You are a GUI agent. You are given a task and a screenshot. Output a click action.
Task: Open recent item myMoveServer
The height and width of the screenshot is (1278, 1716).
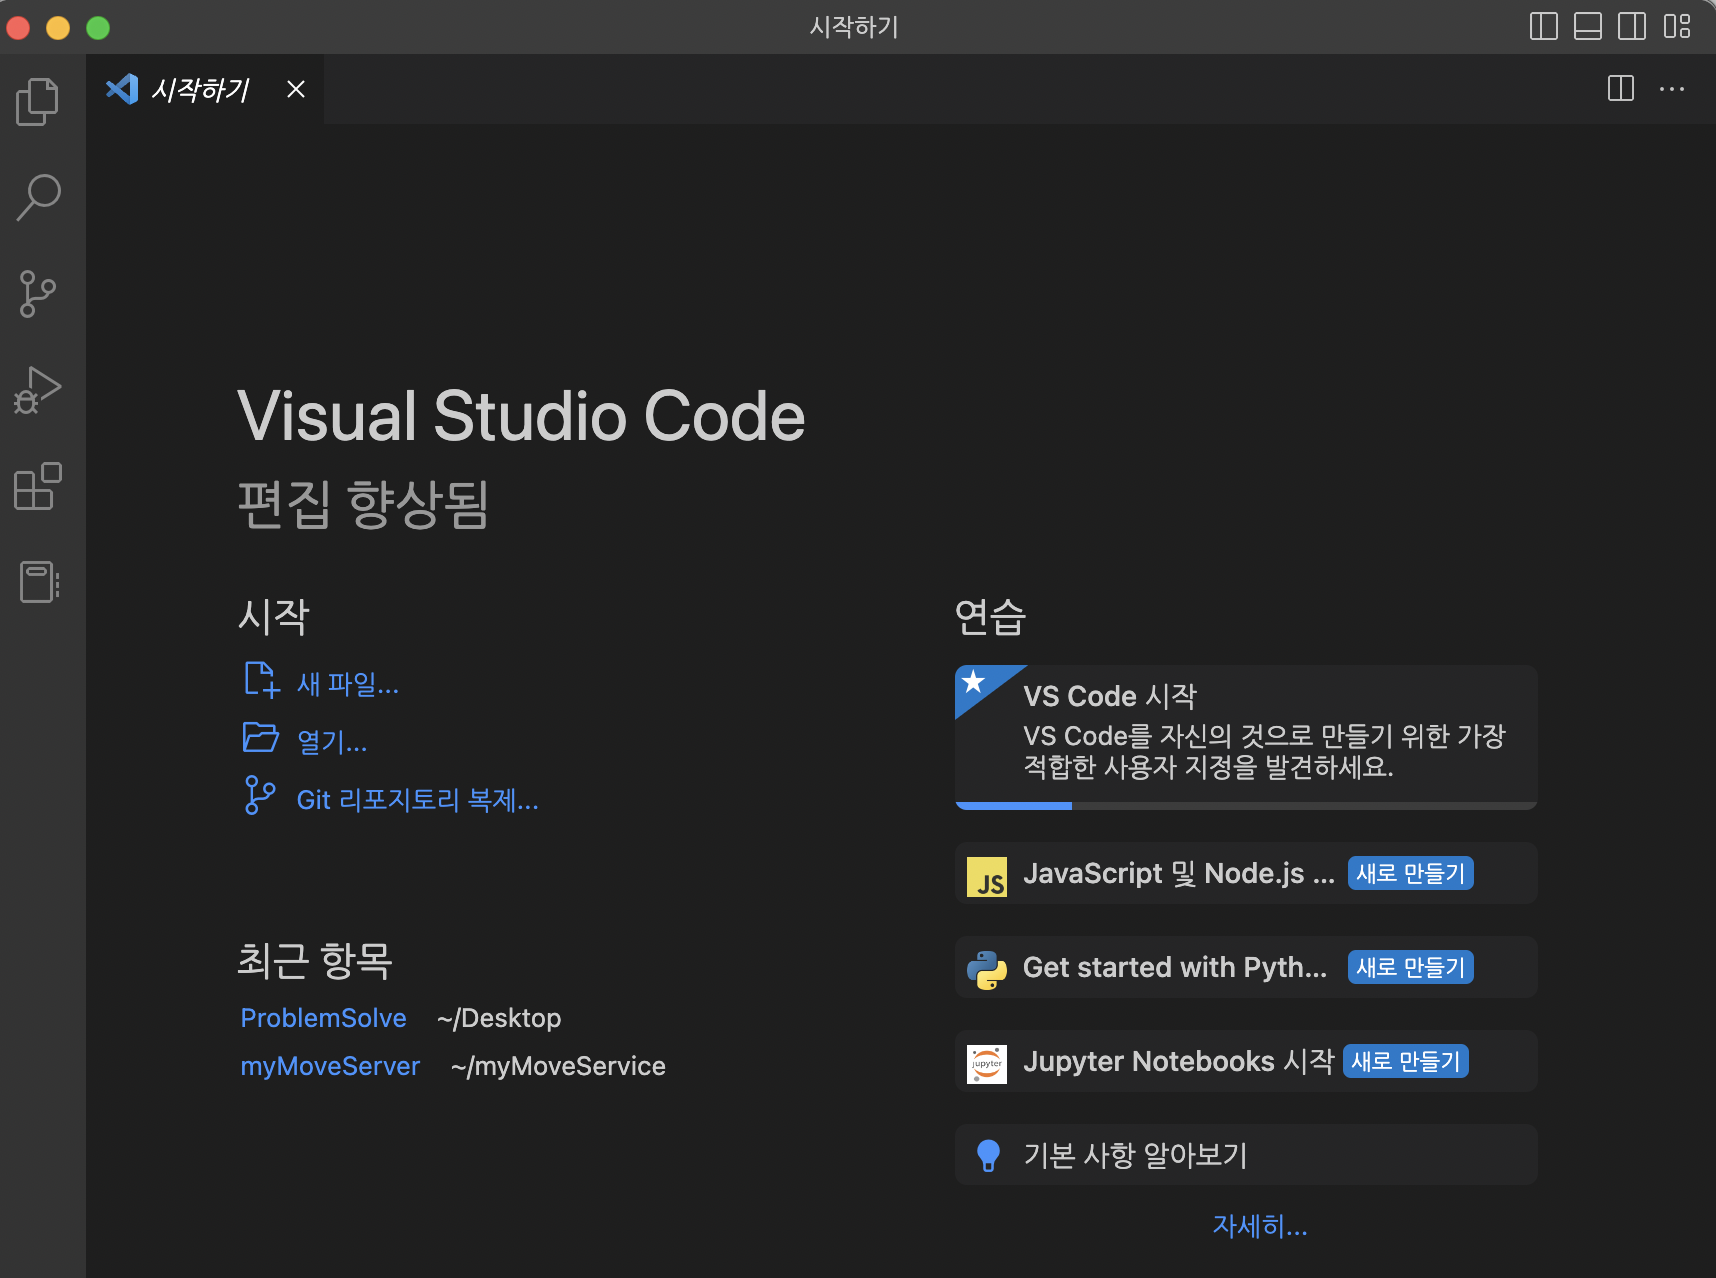330,1066
